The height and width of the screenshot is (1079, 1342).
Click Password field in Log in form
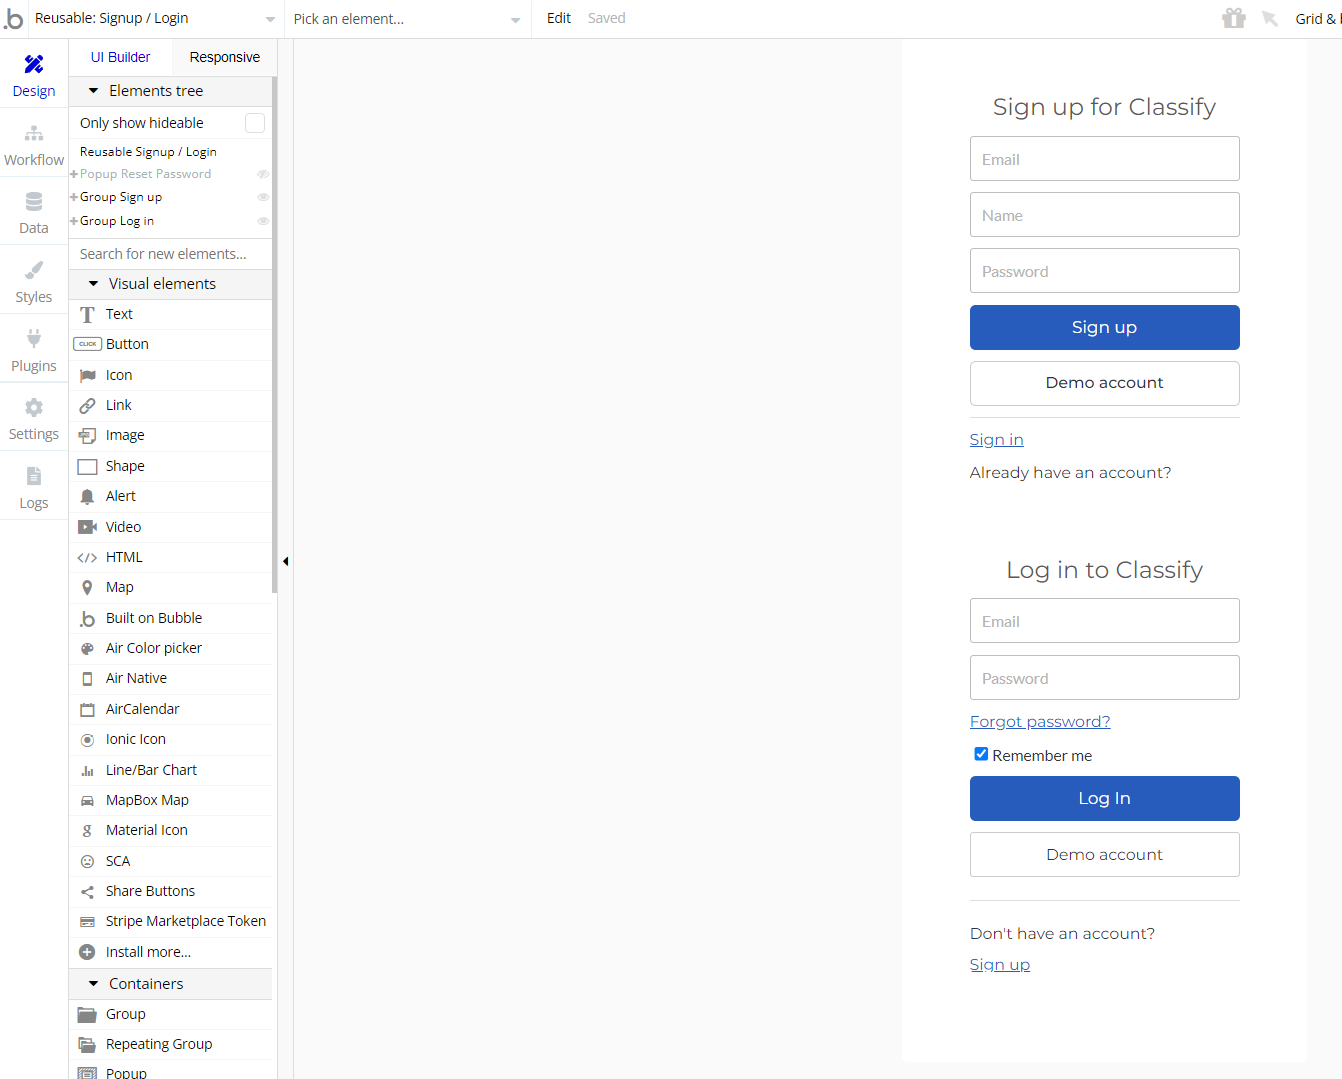coord(1104,678)
